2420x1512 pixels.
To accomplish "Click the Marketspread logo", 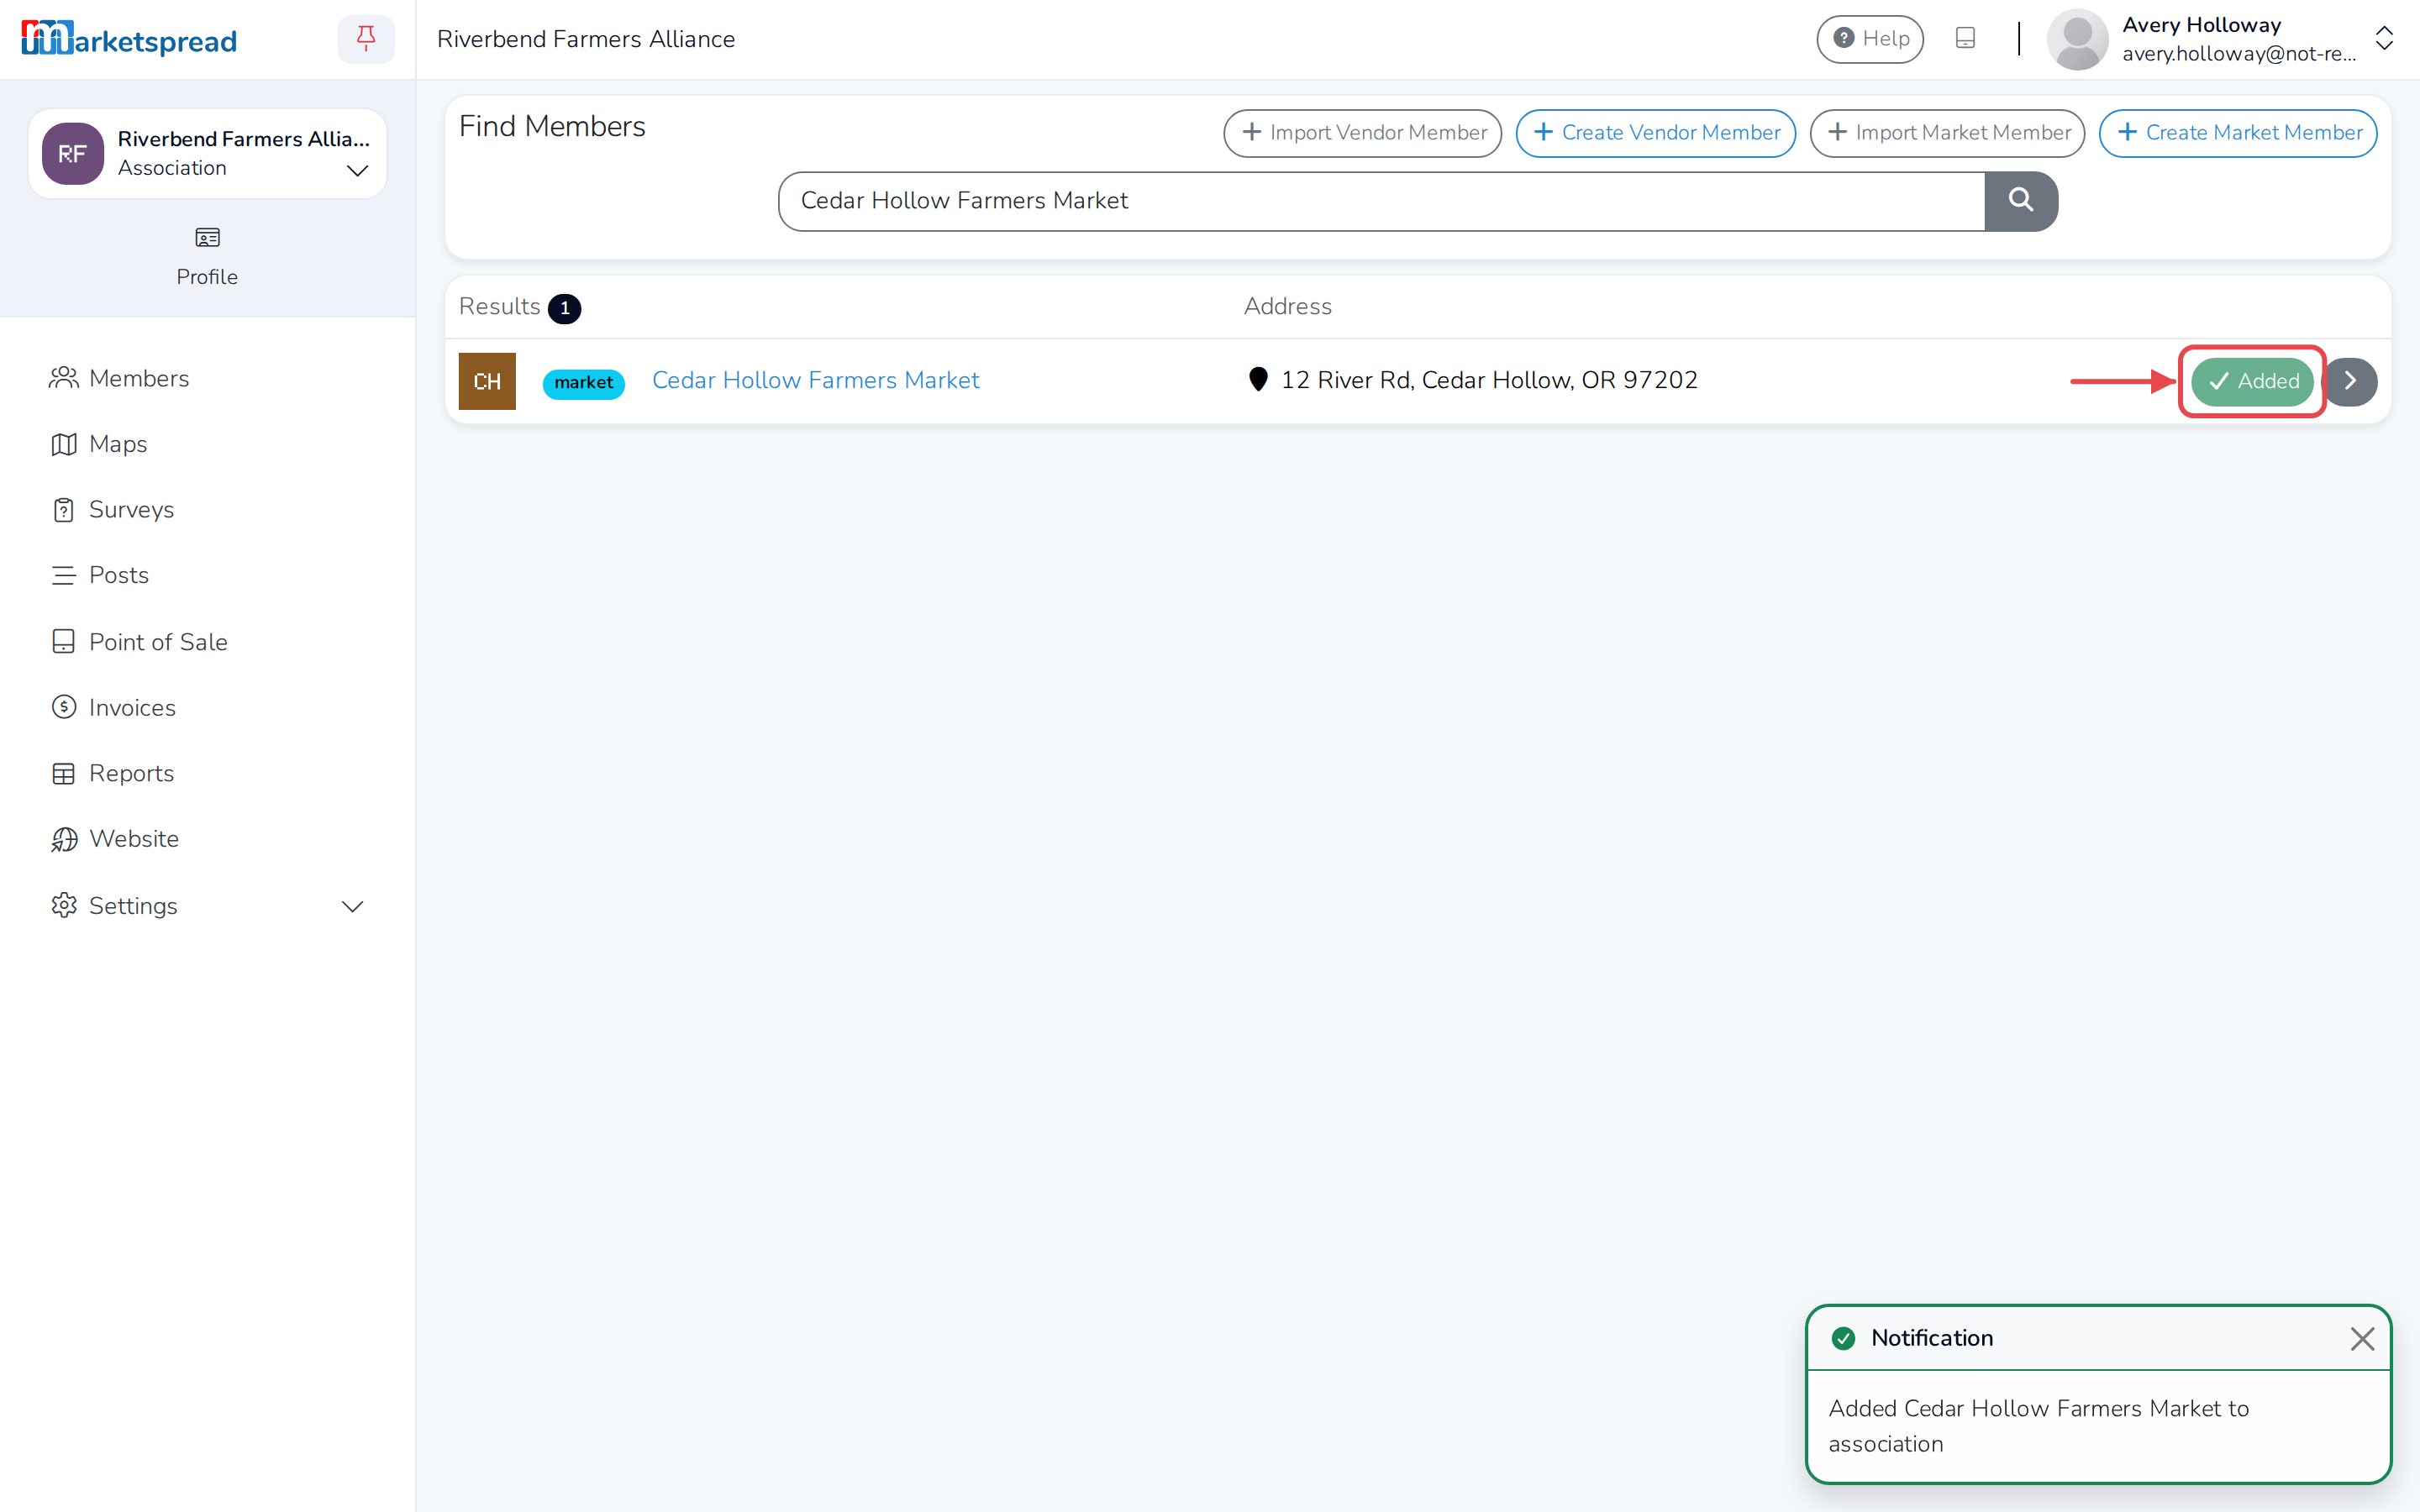I will click(x=129, y=39).
